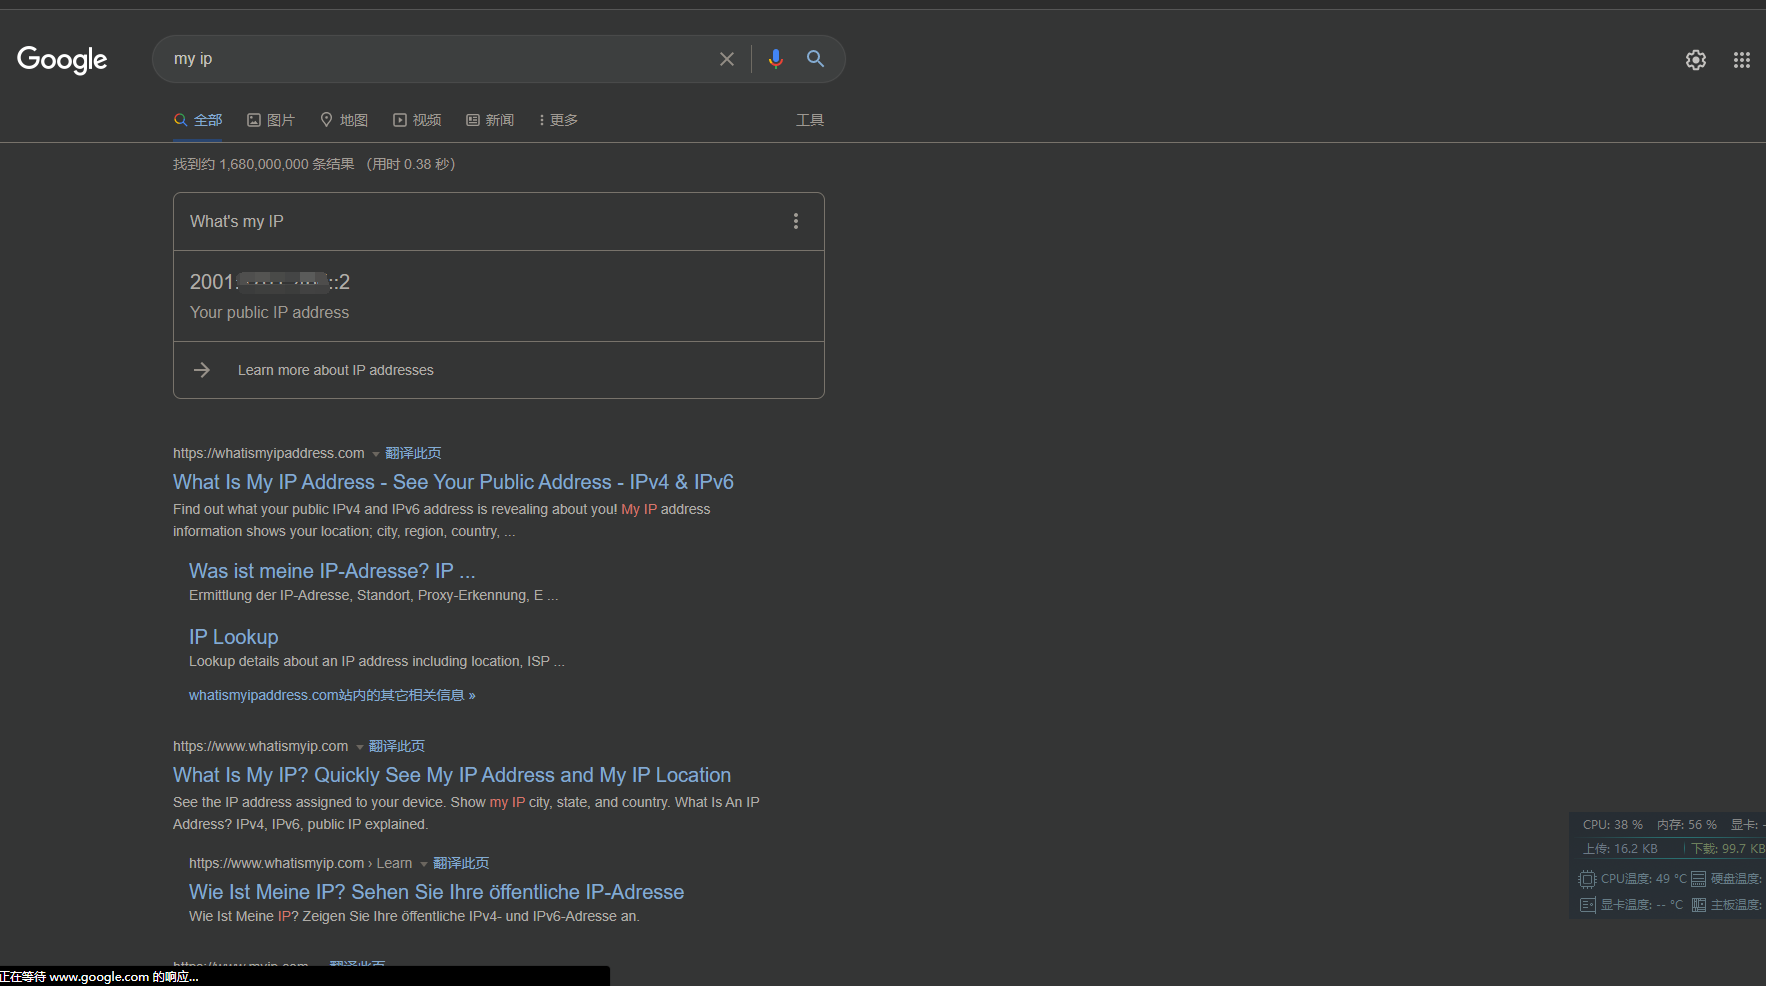Click the 'Lookup details about an IP address' snippet
Image resolution: width=1766 pixels, height=986 pixels.
pyautogui.click(x=377, y=661)
